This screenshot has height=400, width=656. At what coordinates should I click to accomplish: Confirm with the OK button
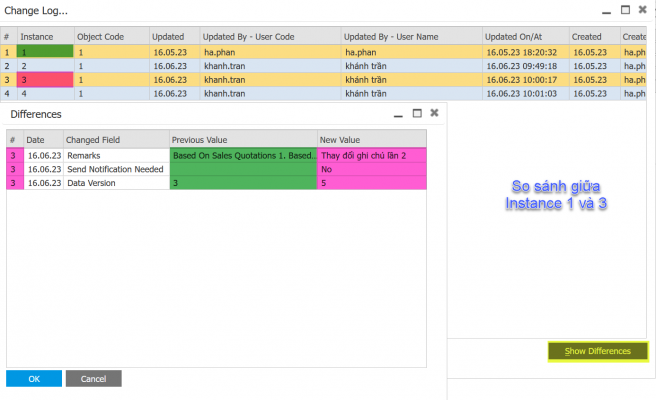pyautogui.click(x=34, y=379)
